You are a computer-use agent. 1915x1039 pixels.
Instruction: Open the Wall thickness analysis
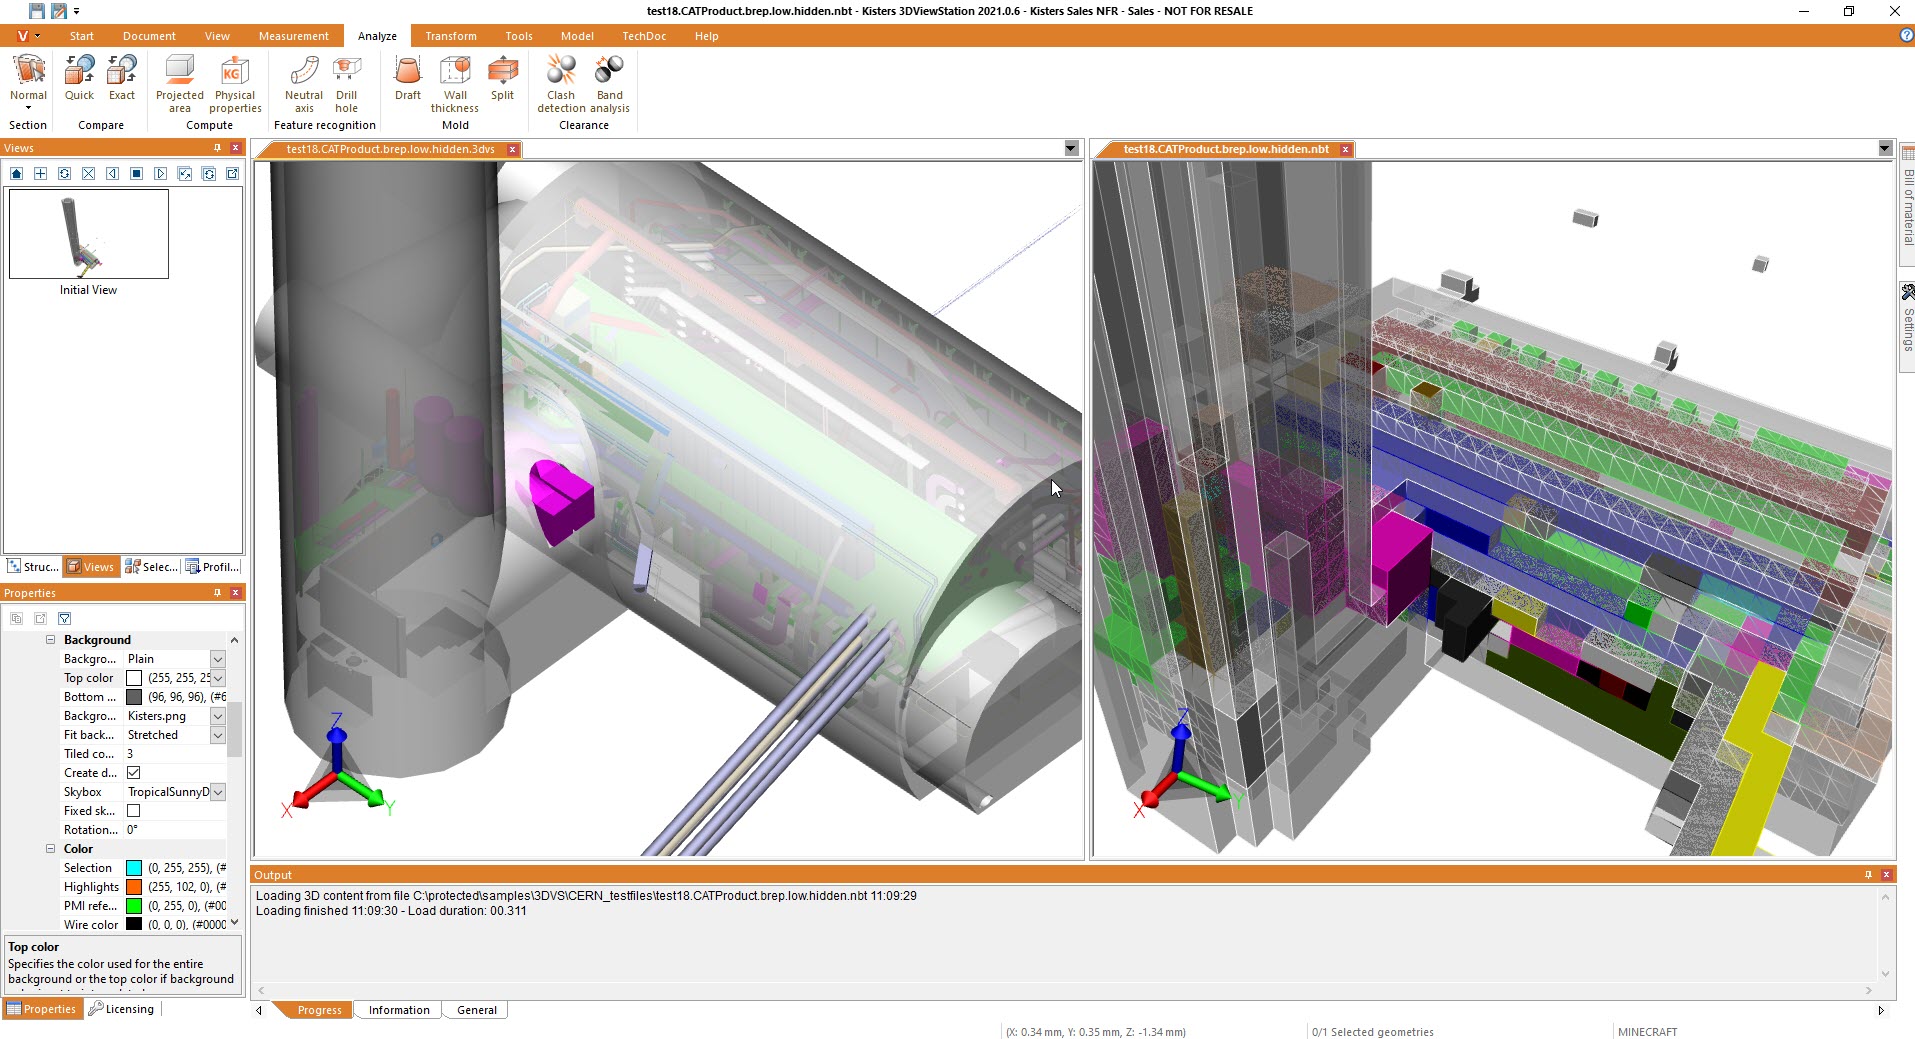click(455, 83)
